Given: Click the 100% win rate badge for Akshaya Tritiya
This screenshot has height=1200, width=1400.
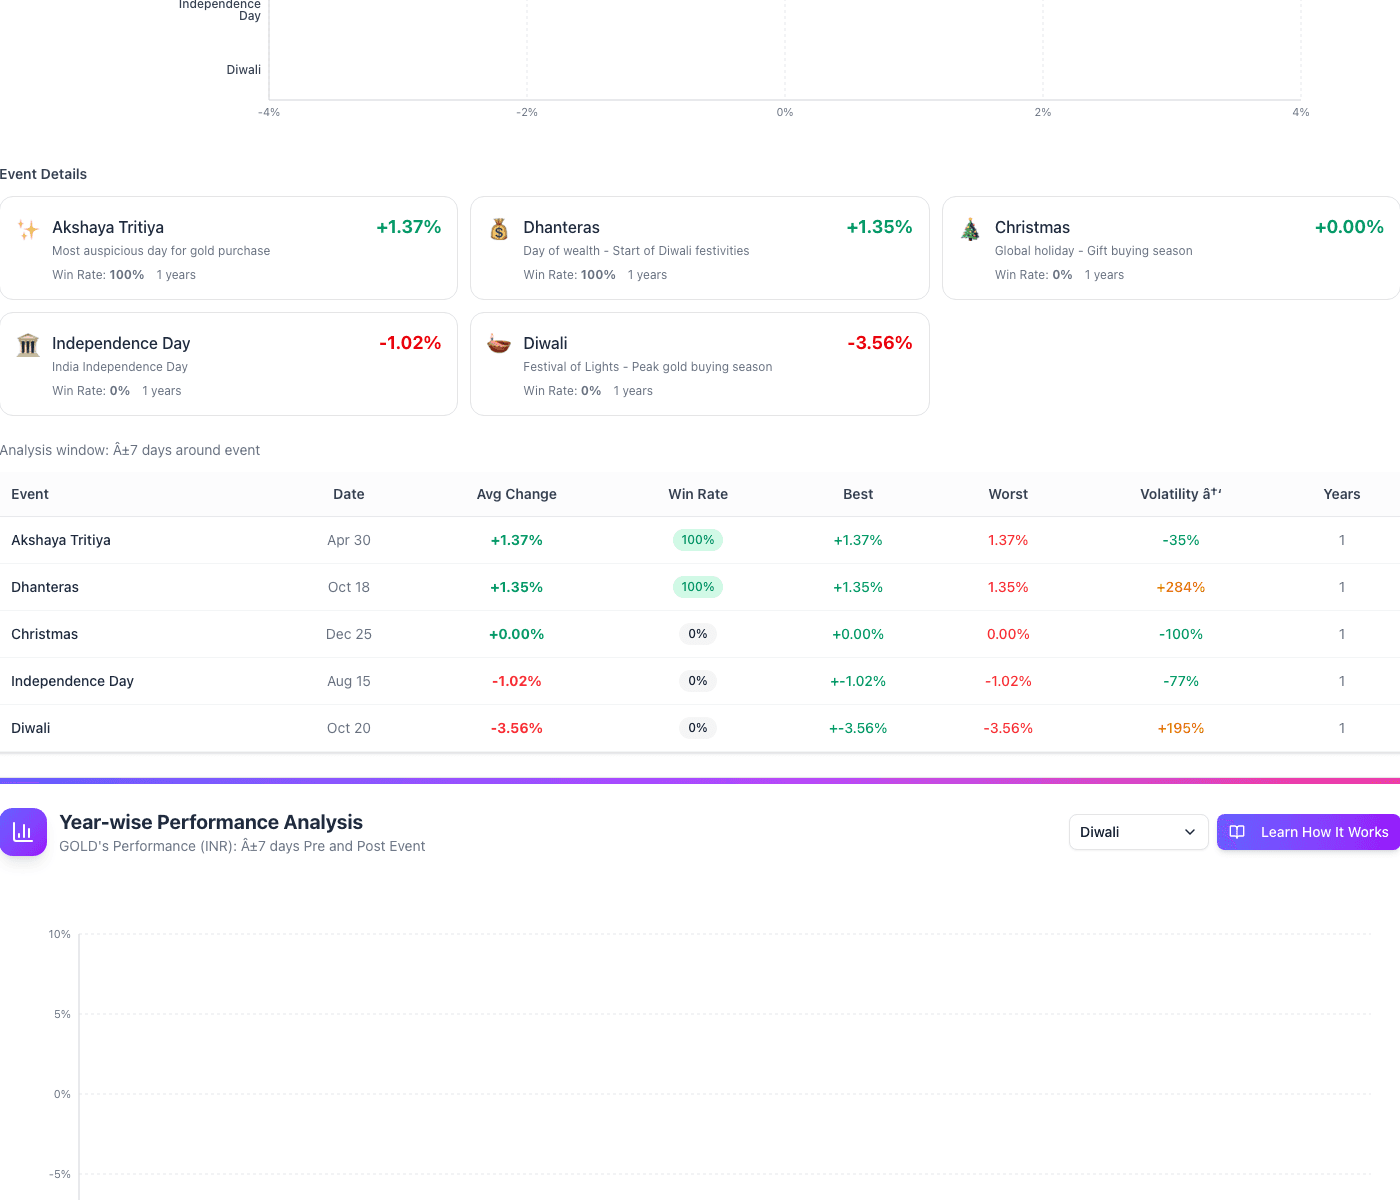Looking at the screenshot, I should [x=697, y=539].
